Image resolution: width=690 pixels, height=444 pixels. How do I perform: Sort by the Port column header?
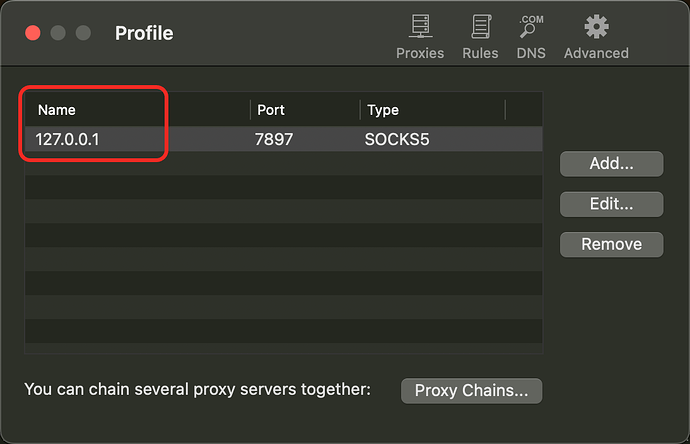coord(305,110)
